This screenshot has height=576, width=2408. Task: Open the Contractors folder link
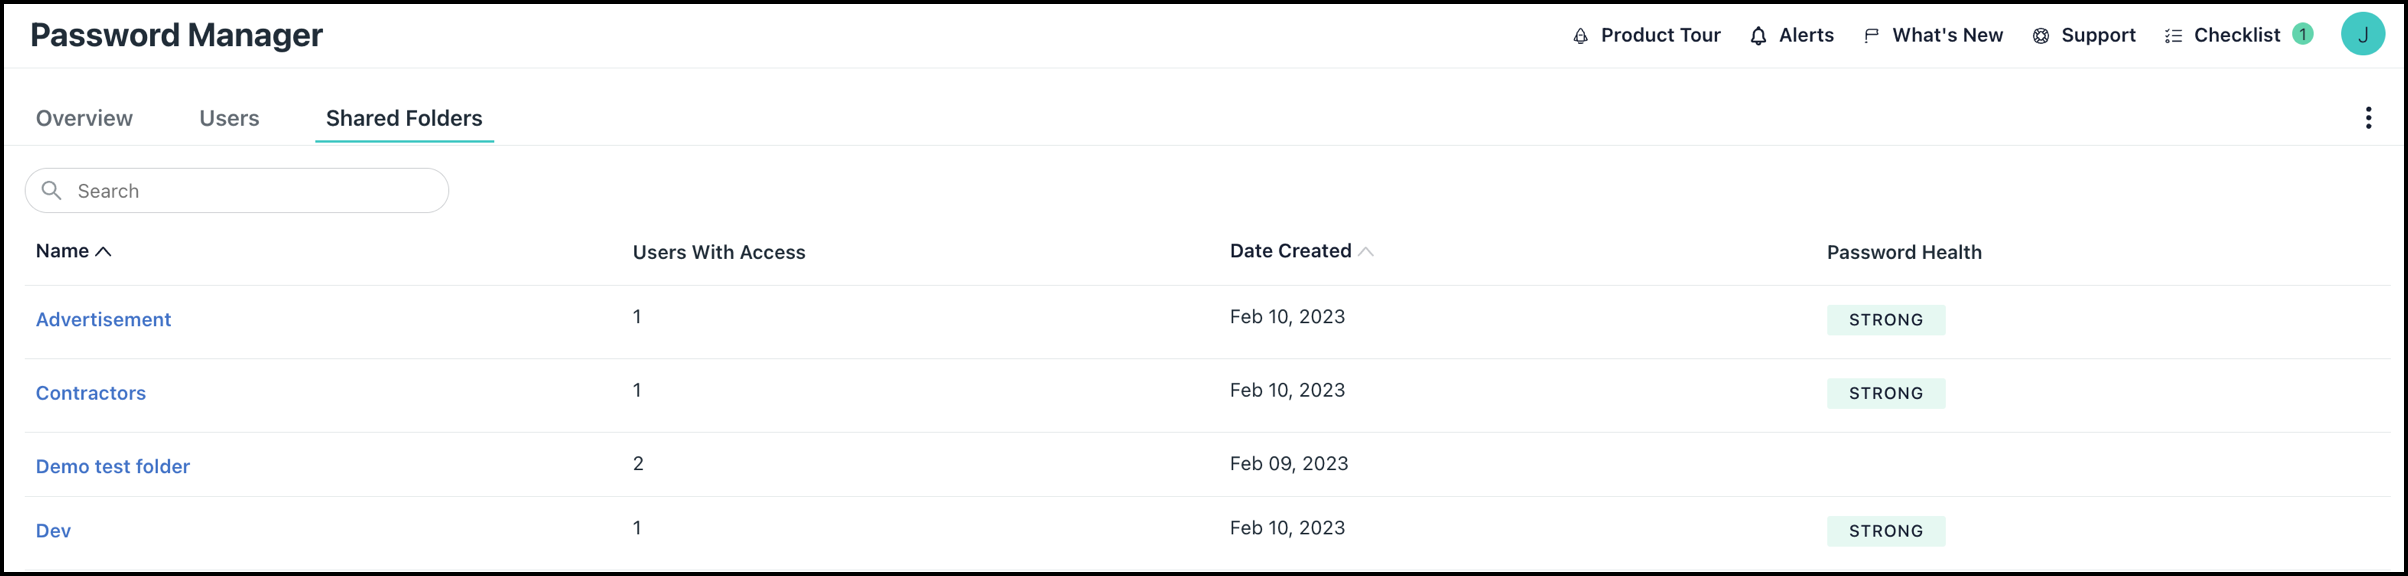coord(91,393)
